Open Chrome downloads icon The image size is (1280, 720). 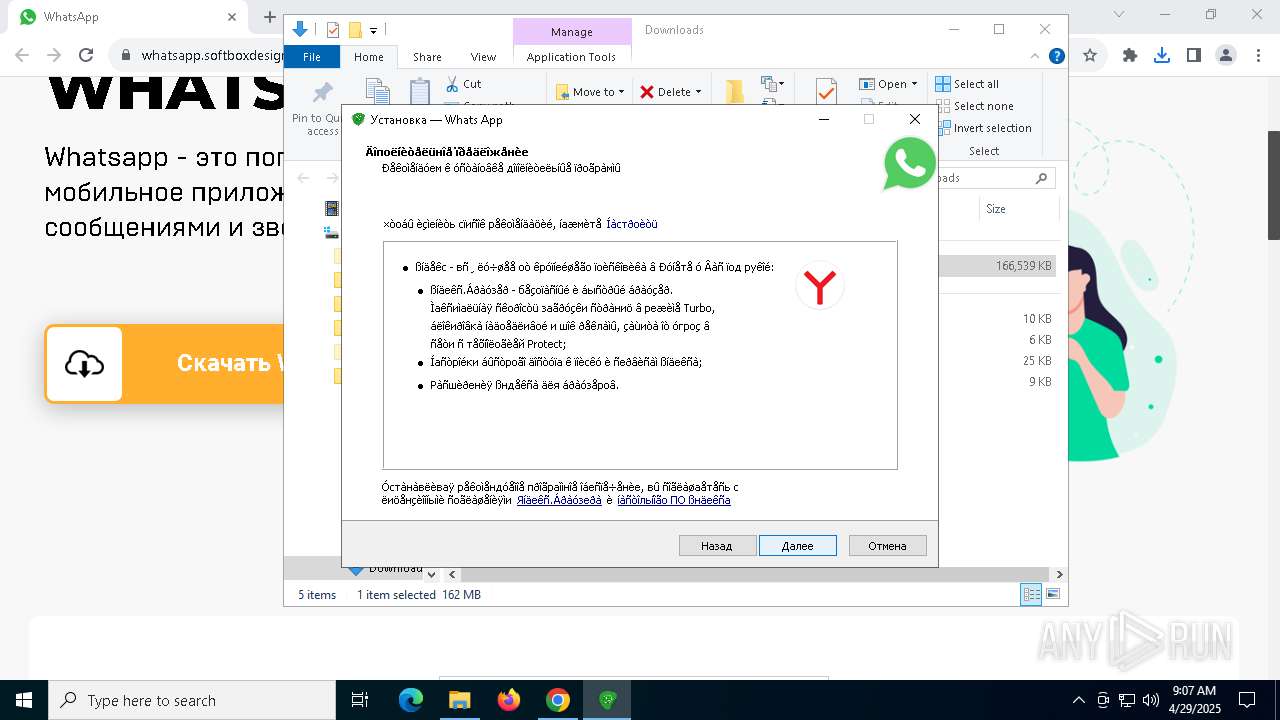point(1162,56)
